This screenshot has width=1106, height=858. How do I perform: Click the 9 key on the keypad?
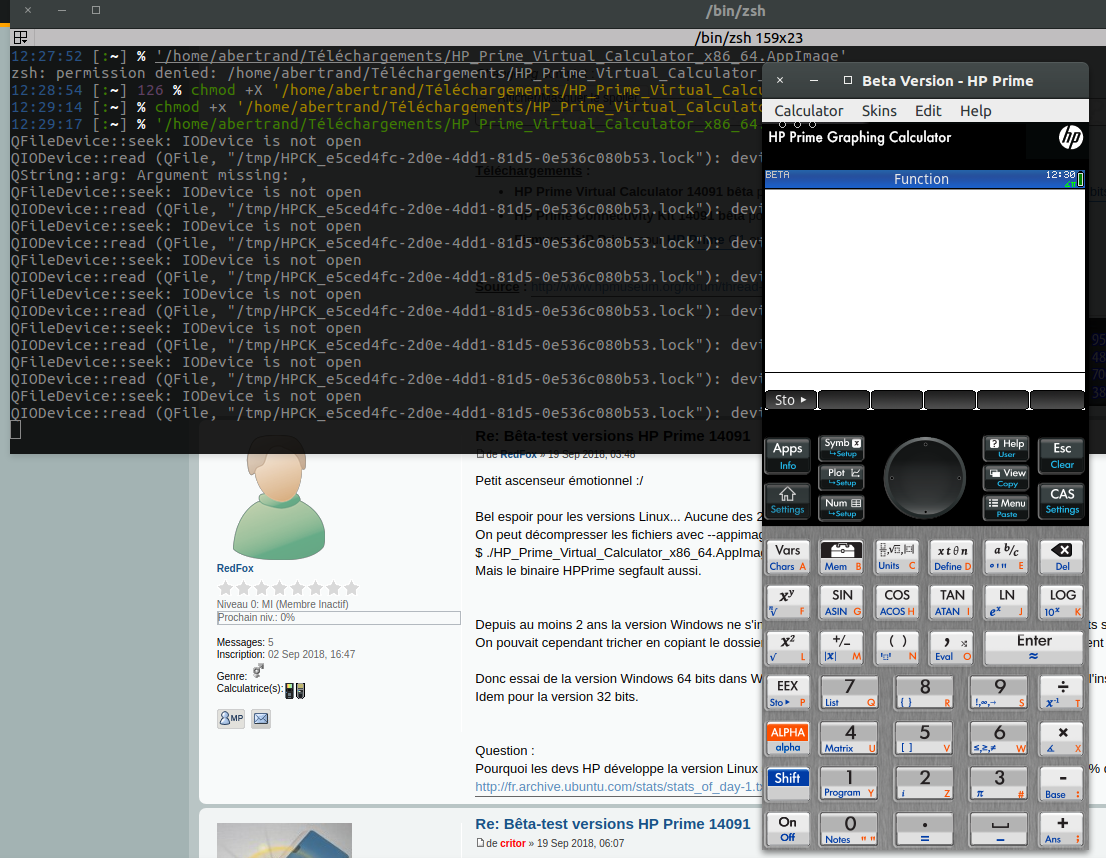(x=999, y=693)
